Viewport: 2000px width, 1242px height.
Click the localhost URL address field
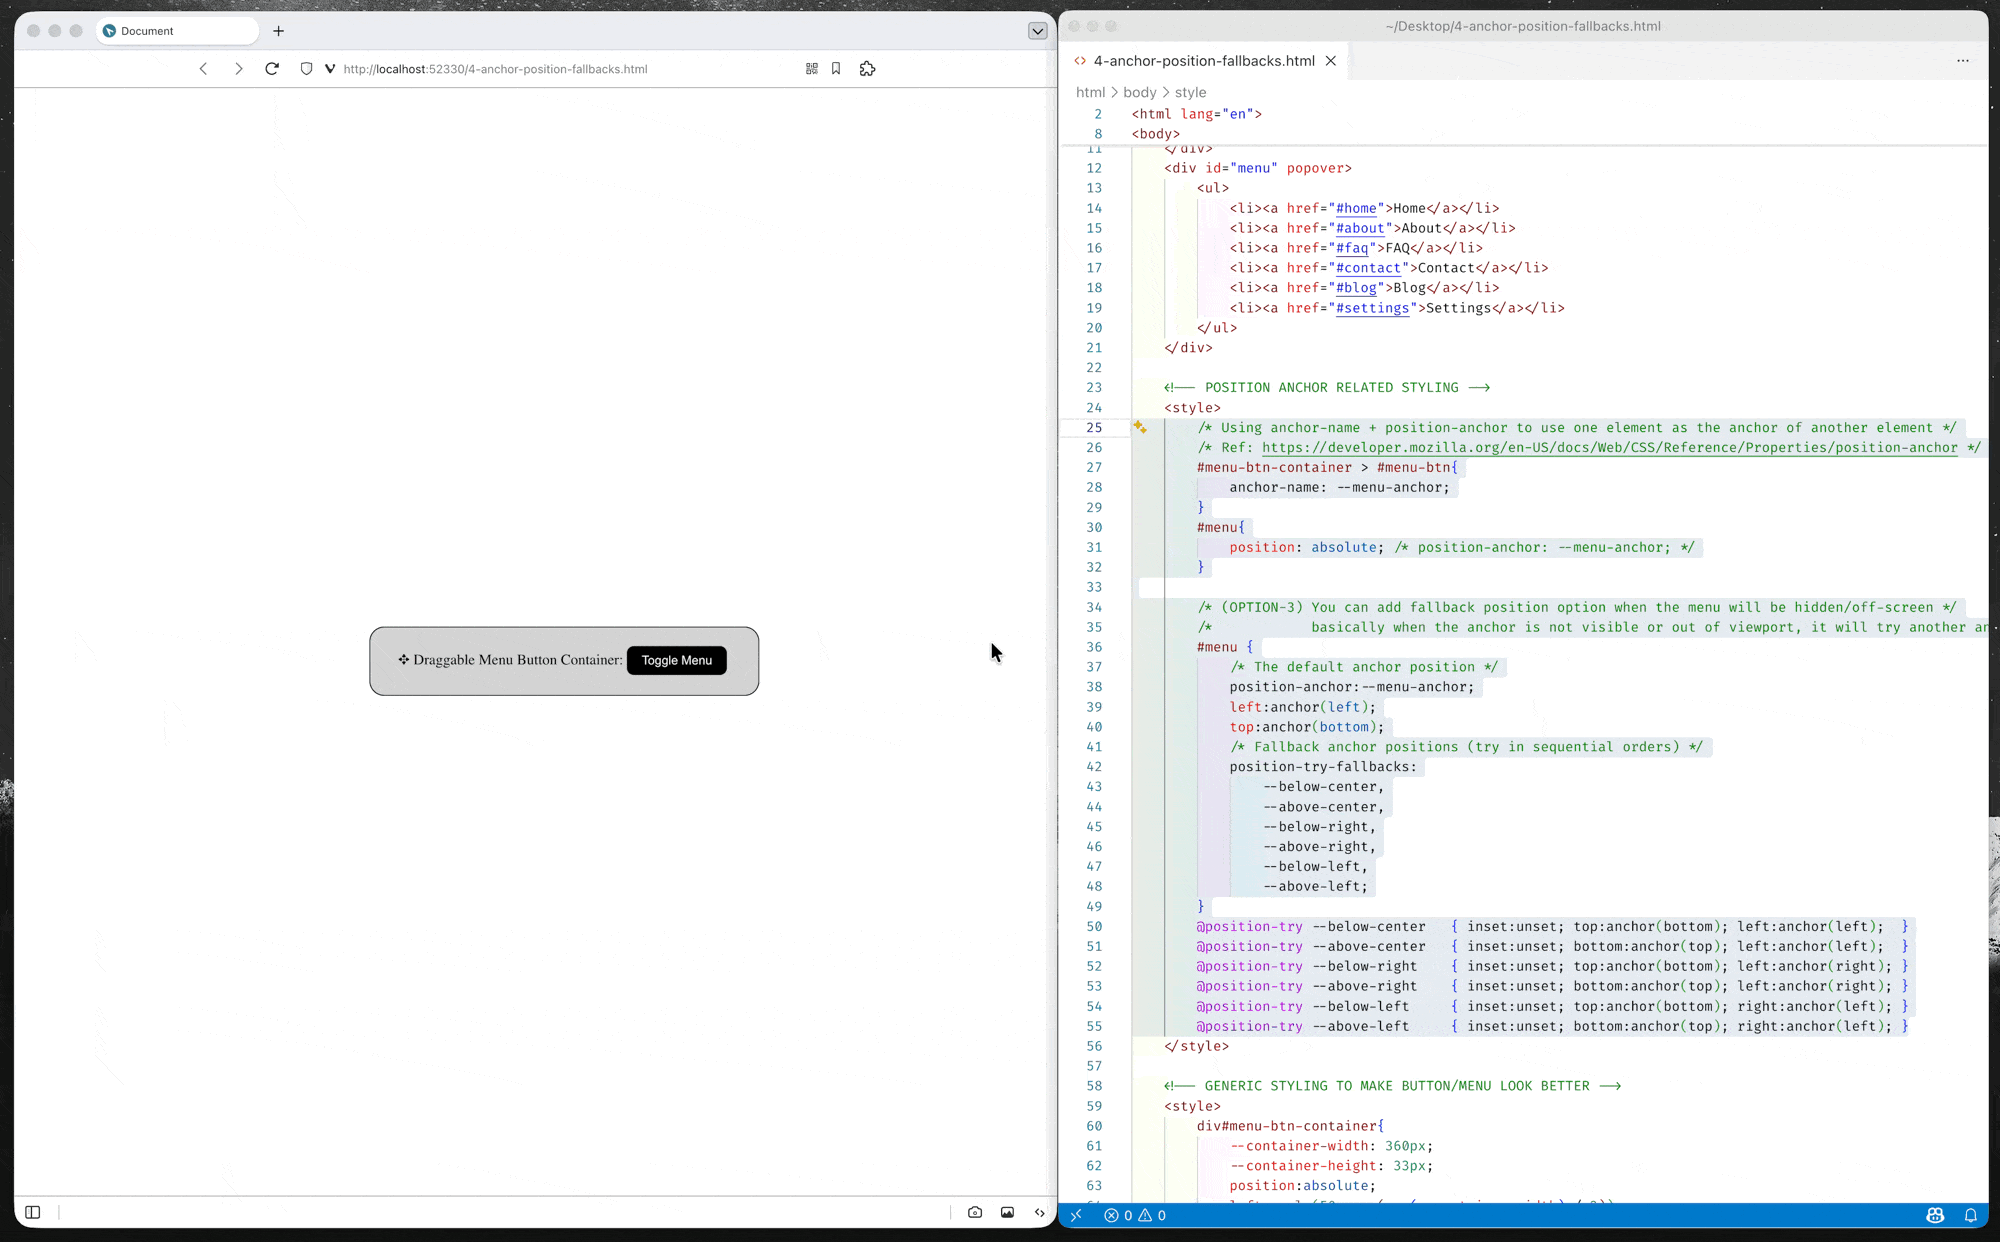point(495,69)
